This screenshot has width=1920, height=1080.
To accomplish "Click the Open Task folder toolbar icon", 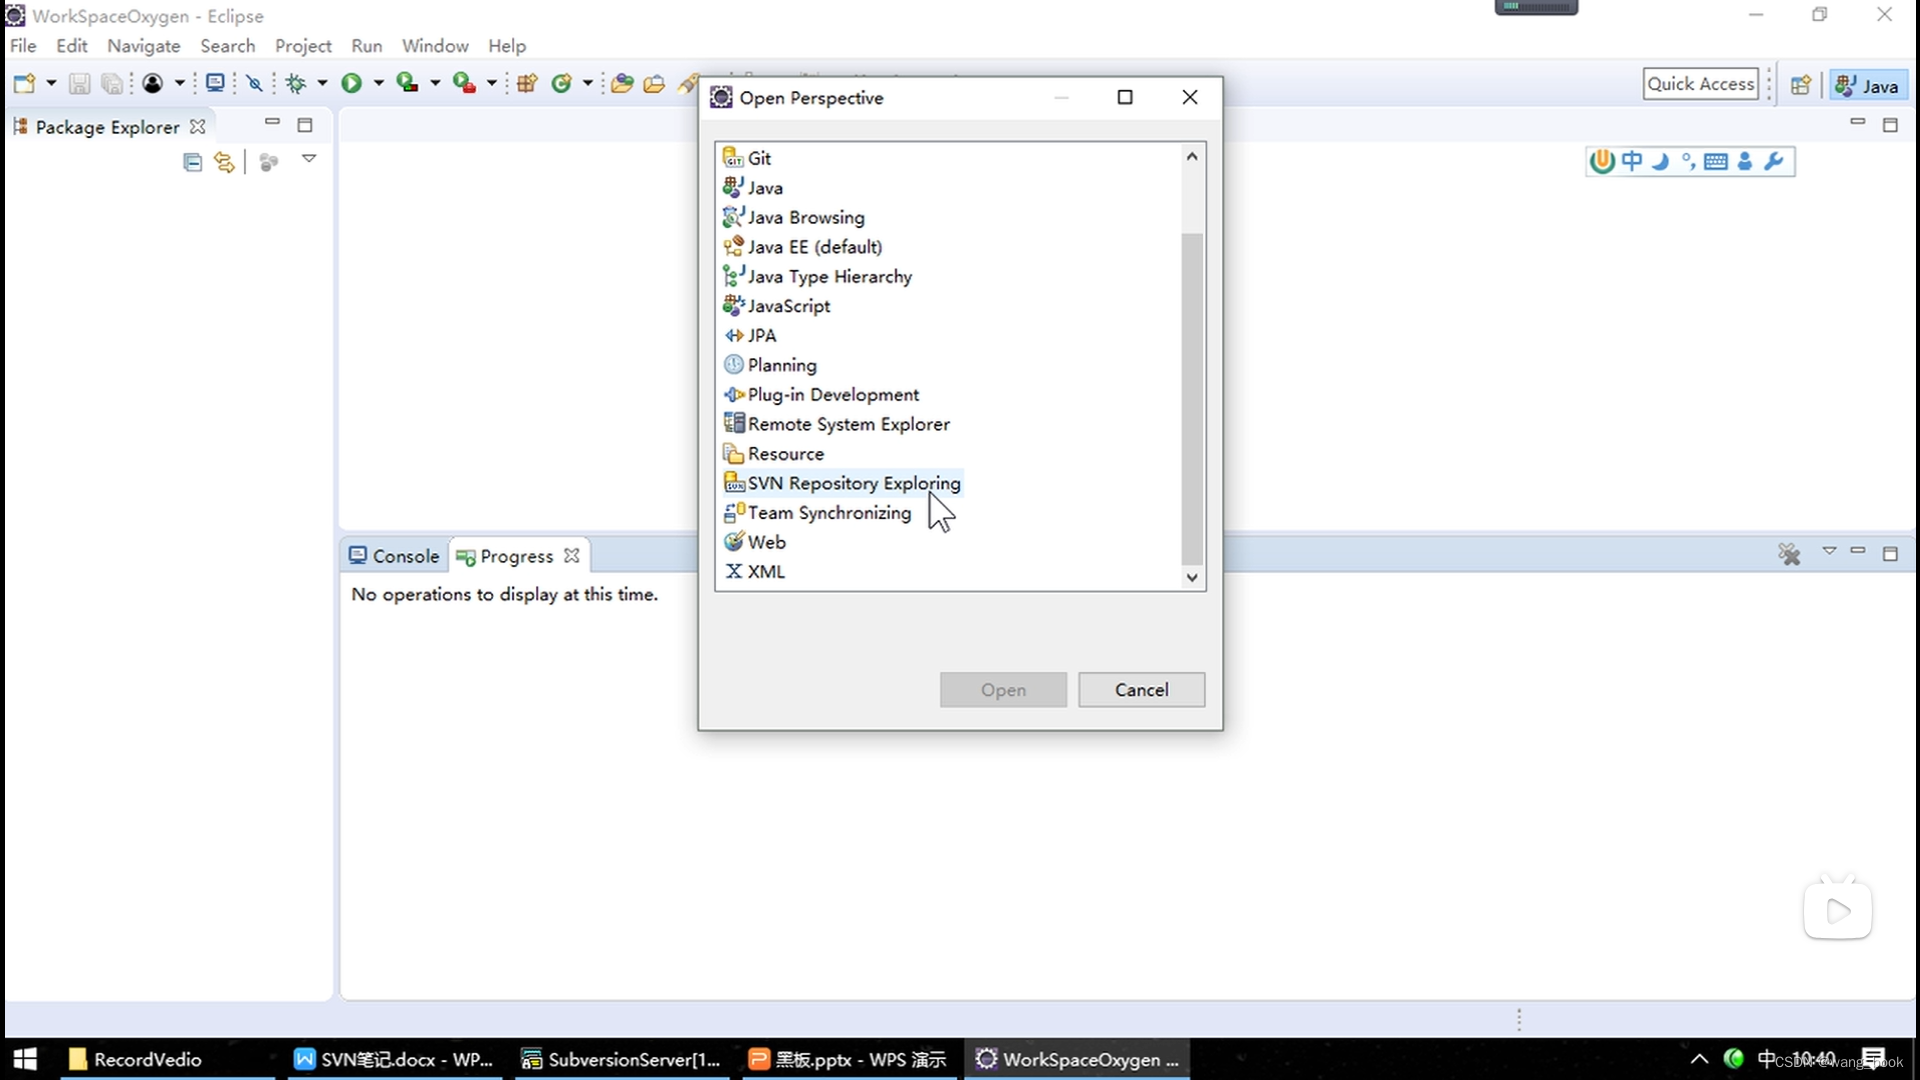I will click(x=654, y=84).
